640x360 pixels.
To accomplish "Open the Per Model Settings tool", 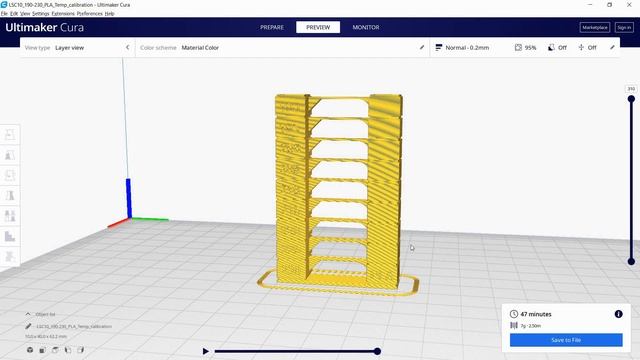I will point(10,216).
